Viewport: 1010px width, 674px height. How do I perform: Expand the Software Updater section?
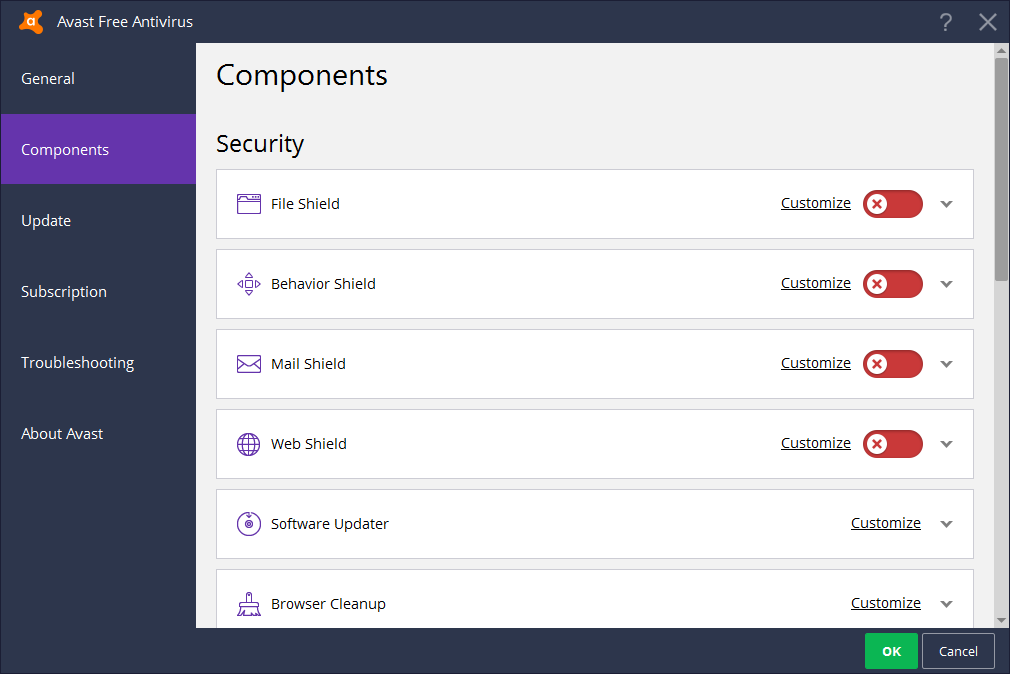click(x=946, y=523)
